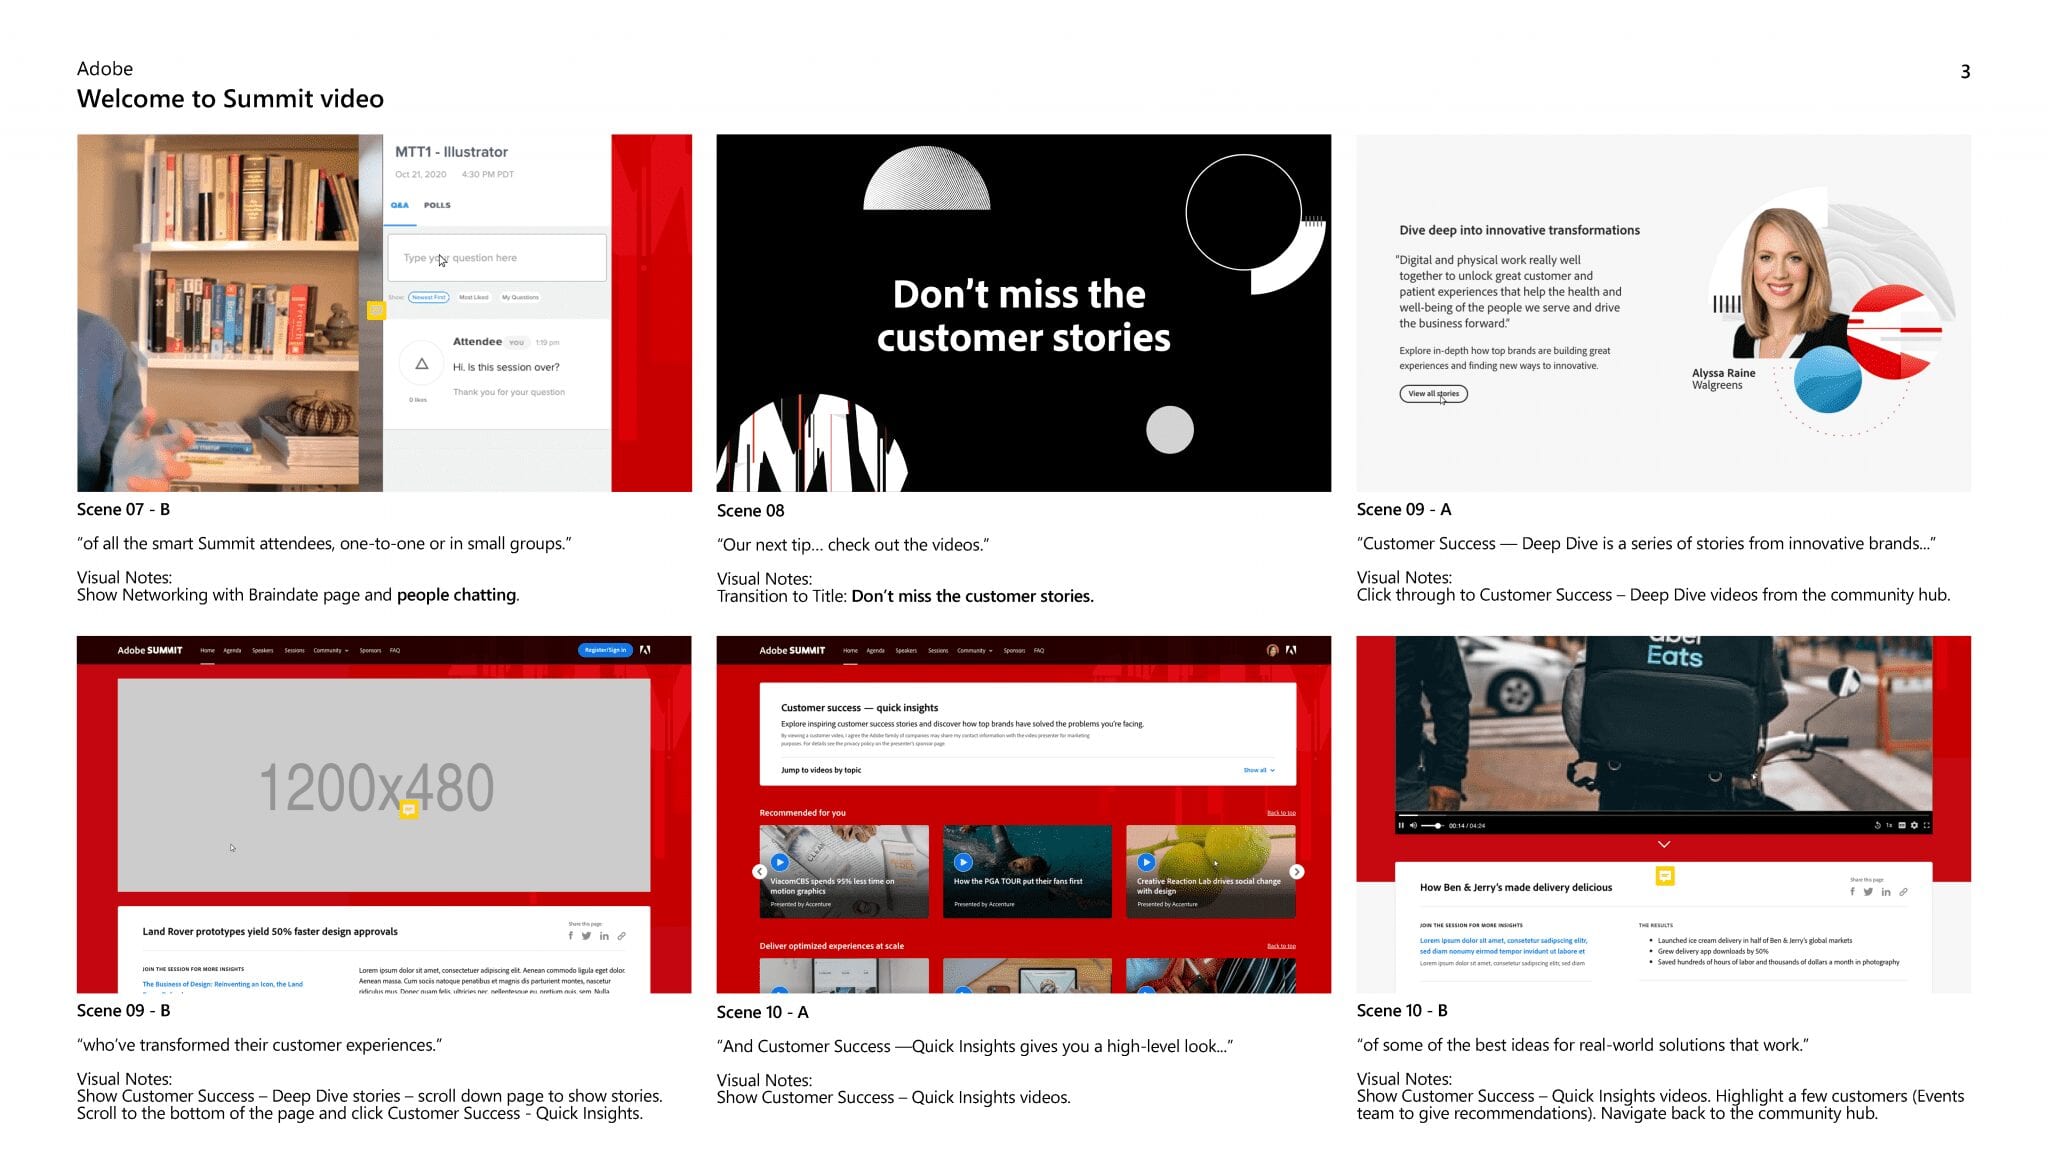Image resolution: width=2048 pixels, height=1152 pixels.
Task: Upvote the Attendee question triangle icon
Action: click(x=422, y=364)
